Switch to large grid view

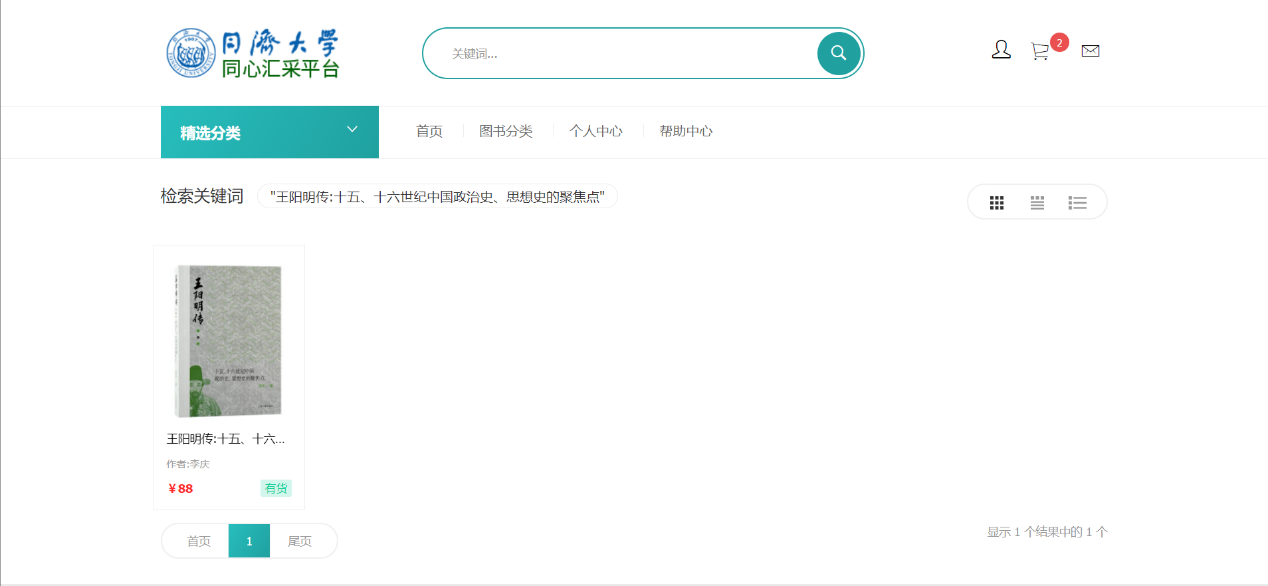pyautogui.click(x=997, y=203)
